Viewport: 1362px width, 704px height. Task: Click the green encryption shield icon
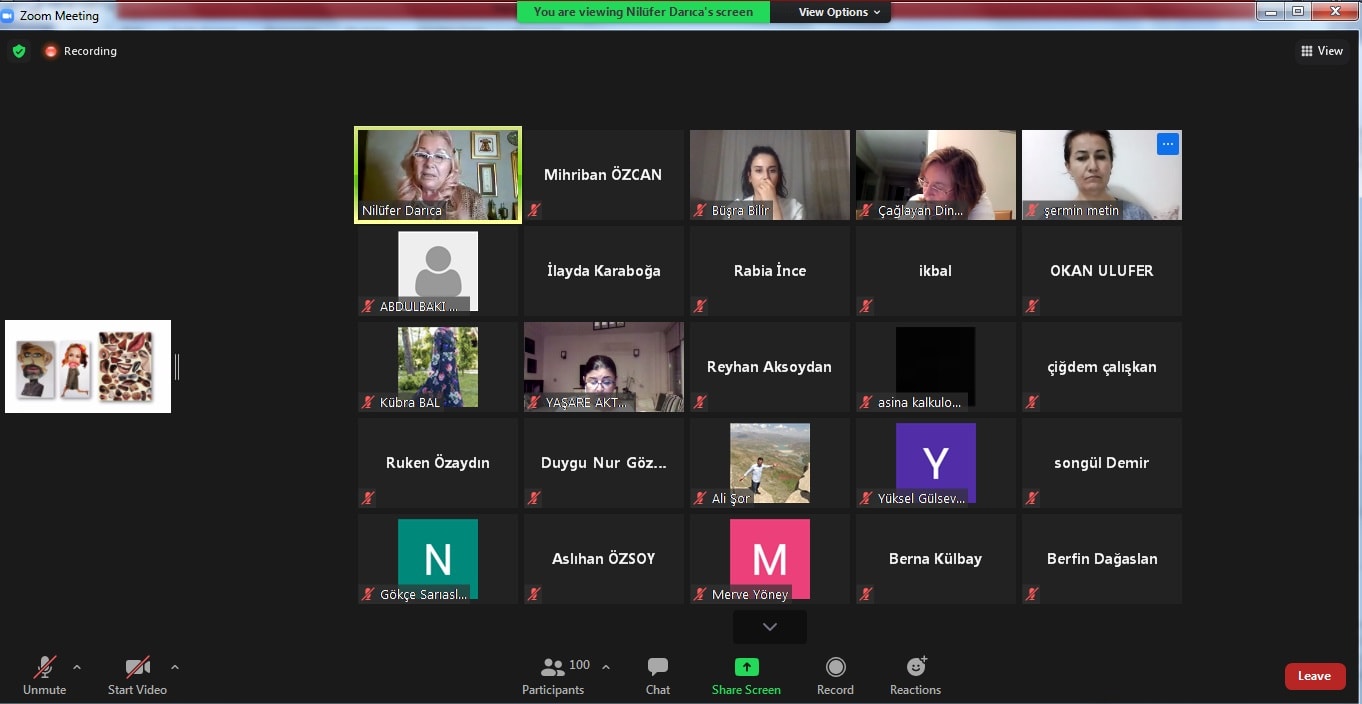19,51
